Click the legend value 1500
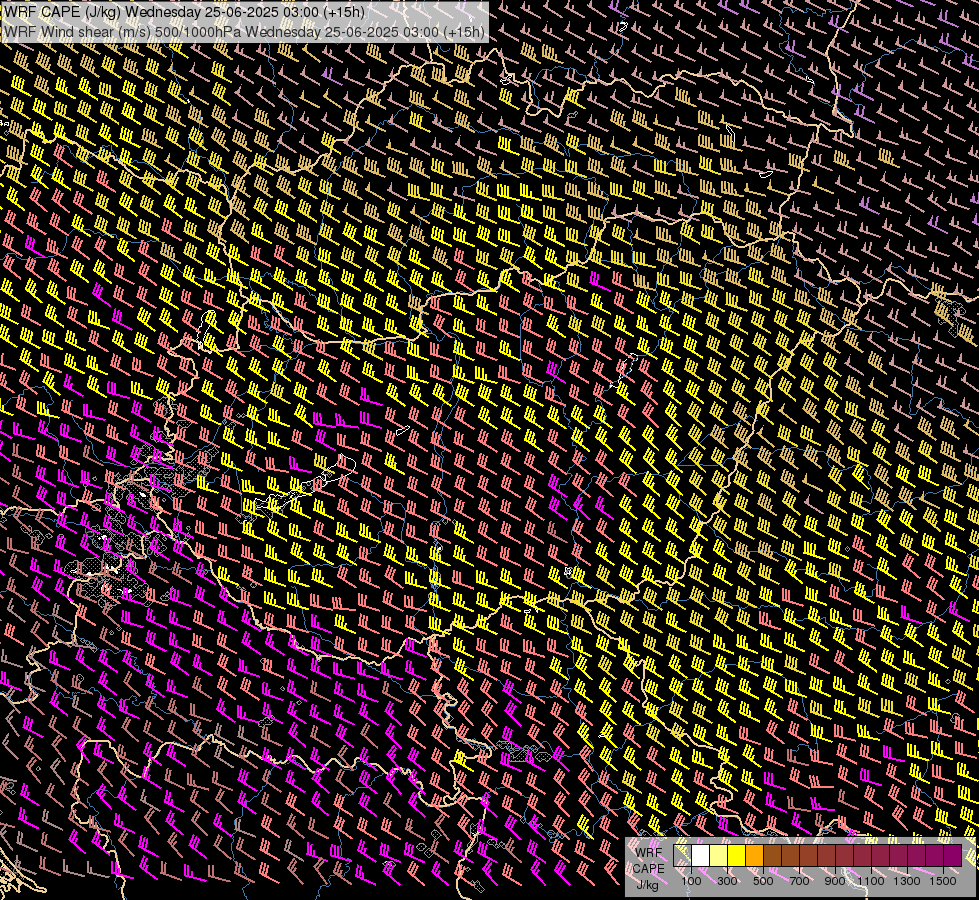This screenshot has width=979, height=900. 943,881
